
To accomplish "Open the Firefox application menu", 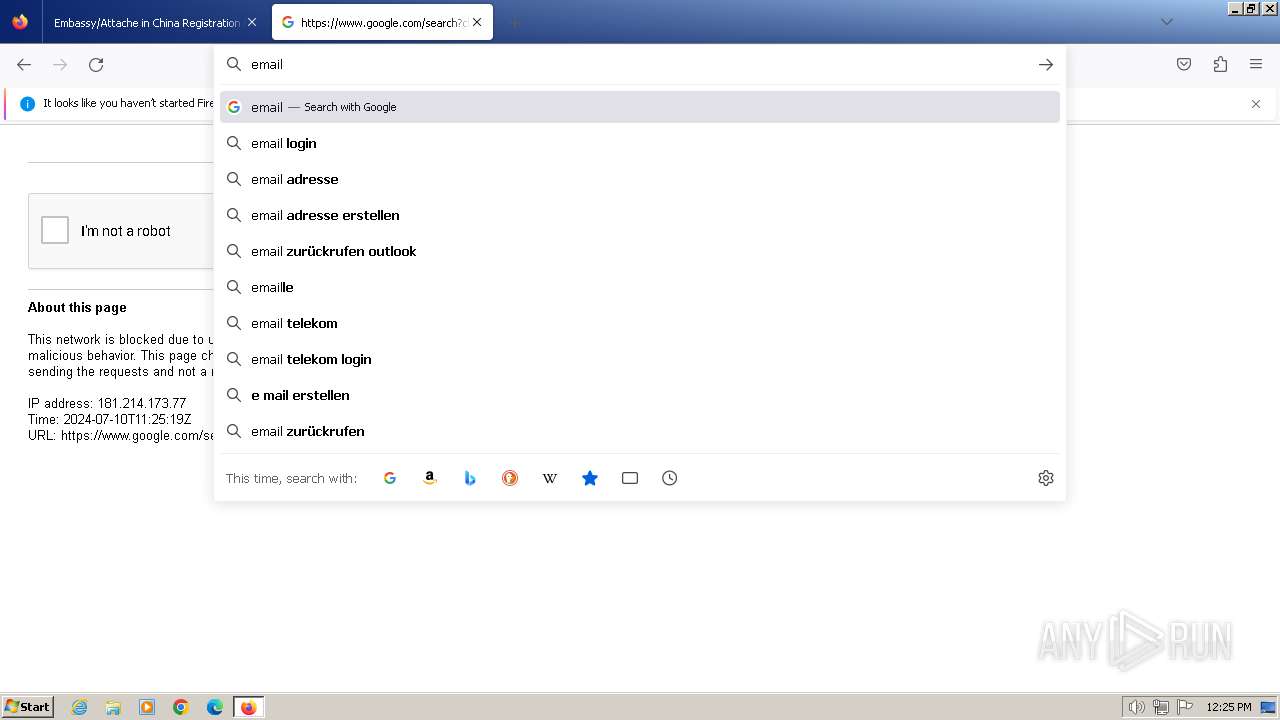I will (x=1256, y=64).
